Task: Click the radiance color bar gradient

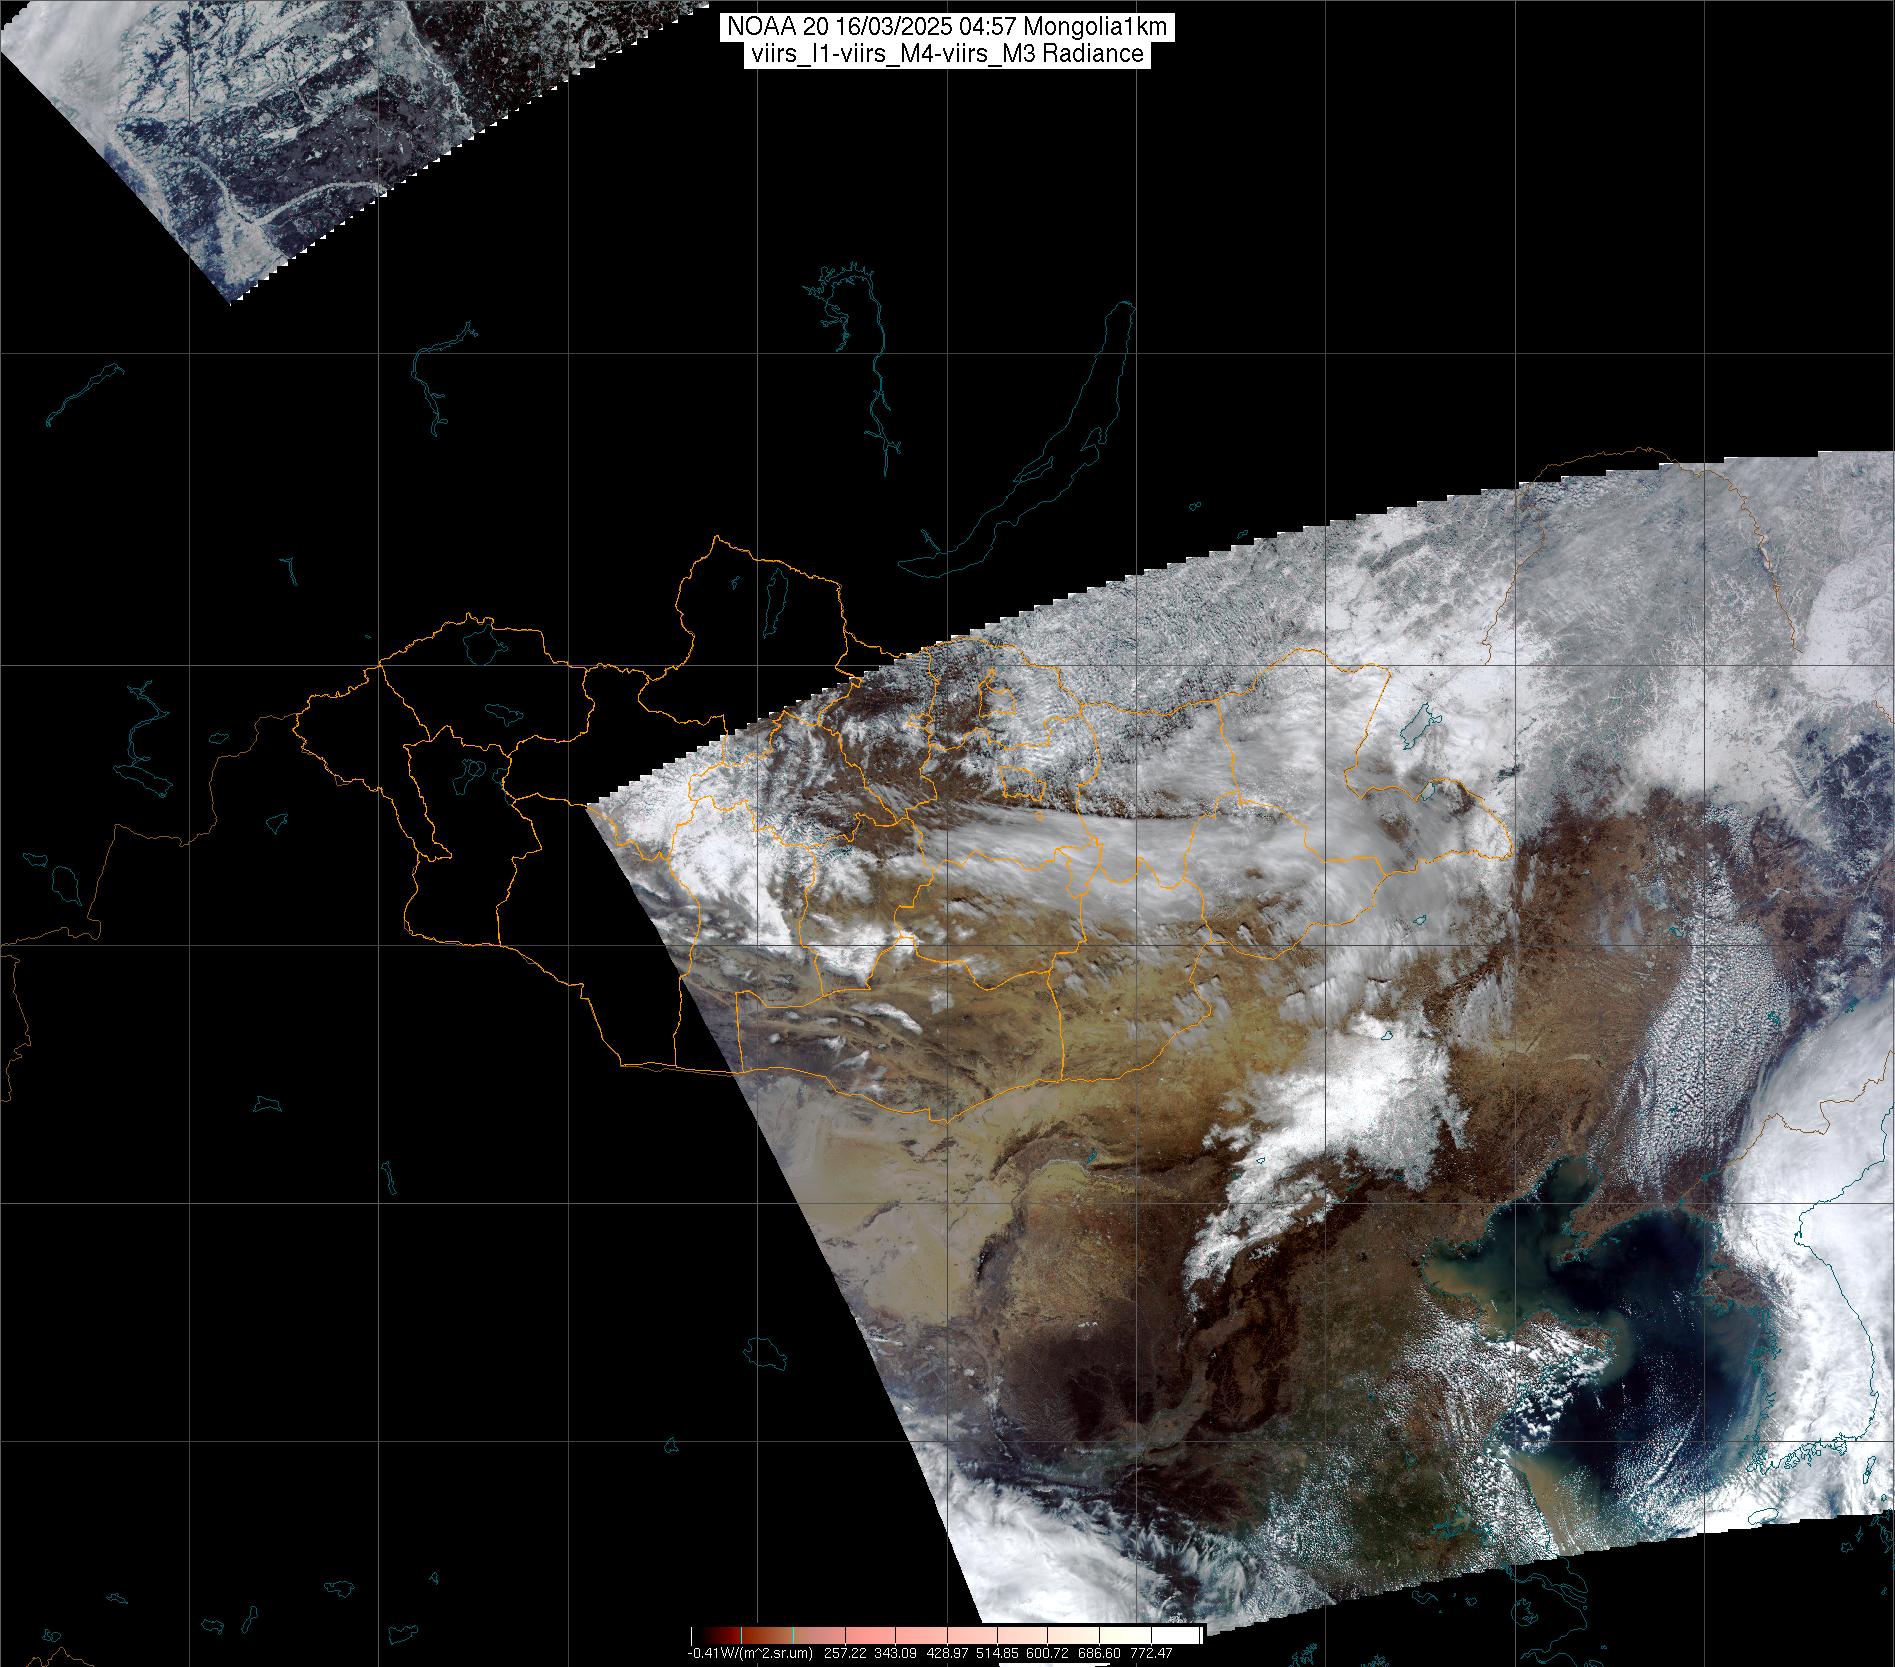Action: pyautogui.click(x=946, y=1635)
